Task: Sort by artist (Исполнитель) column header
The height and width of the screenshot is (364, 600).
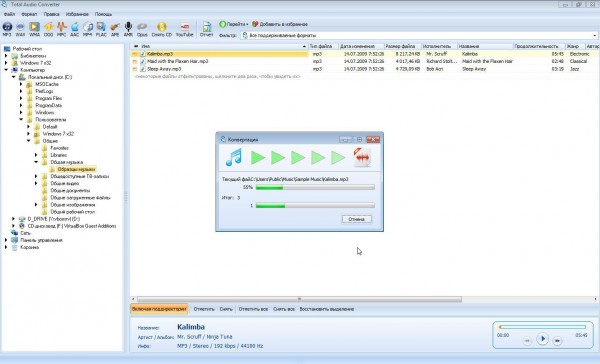Action: tap(439, 46)
